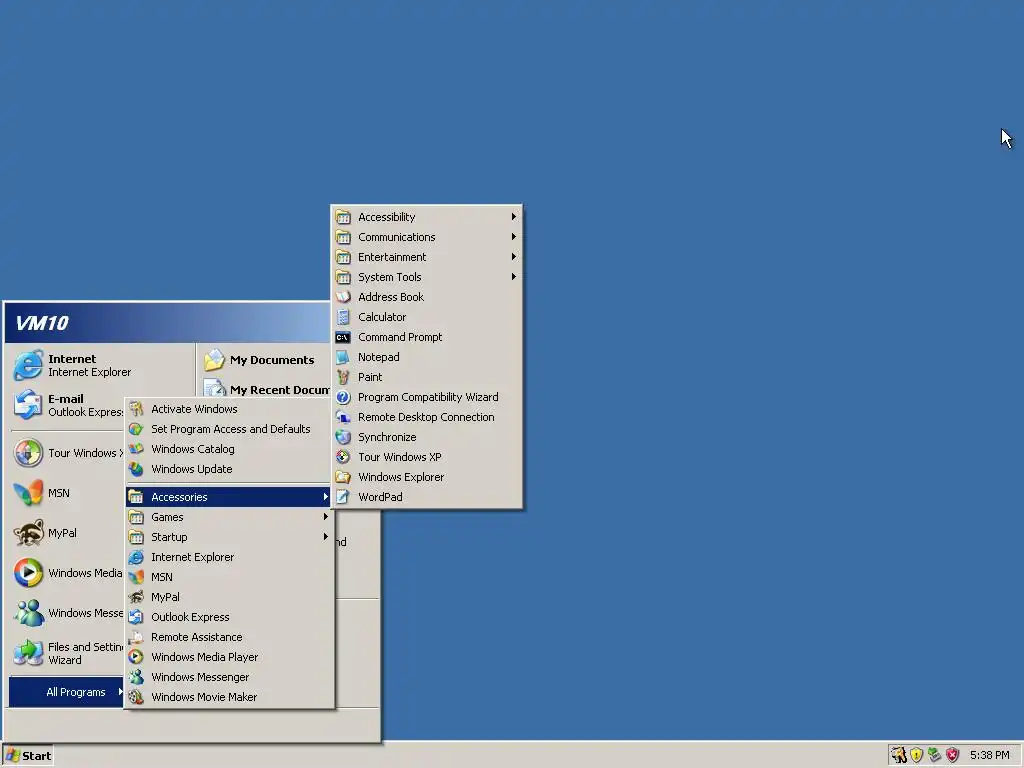Screen dimensions: 1024x768
Task: Click the Paint brush icon
Action: (x=343, y=377)
